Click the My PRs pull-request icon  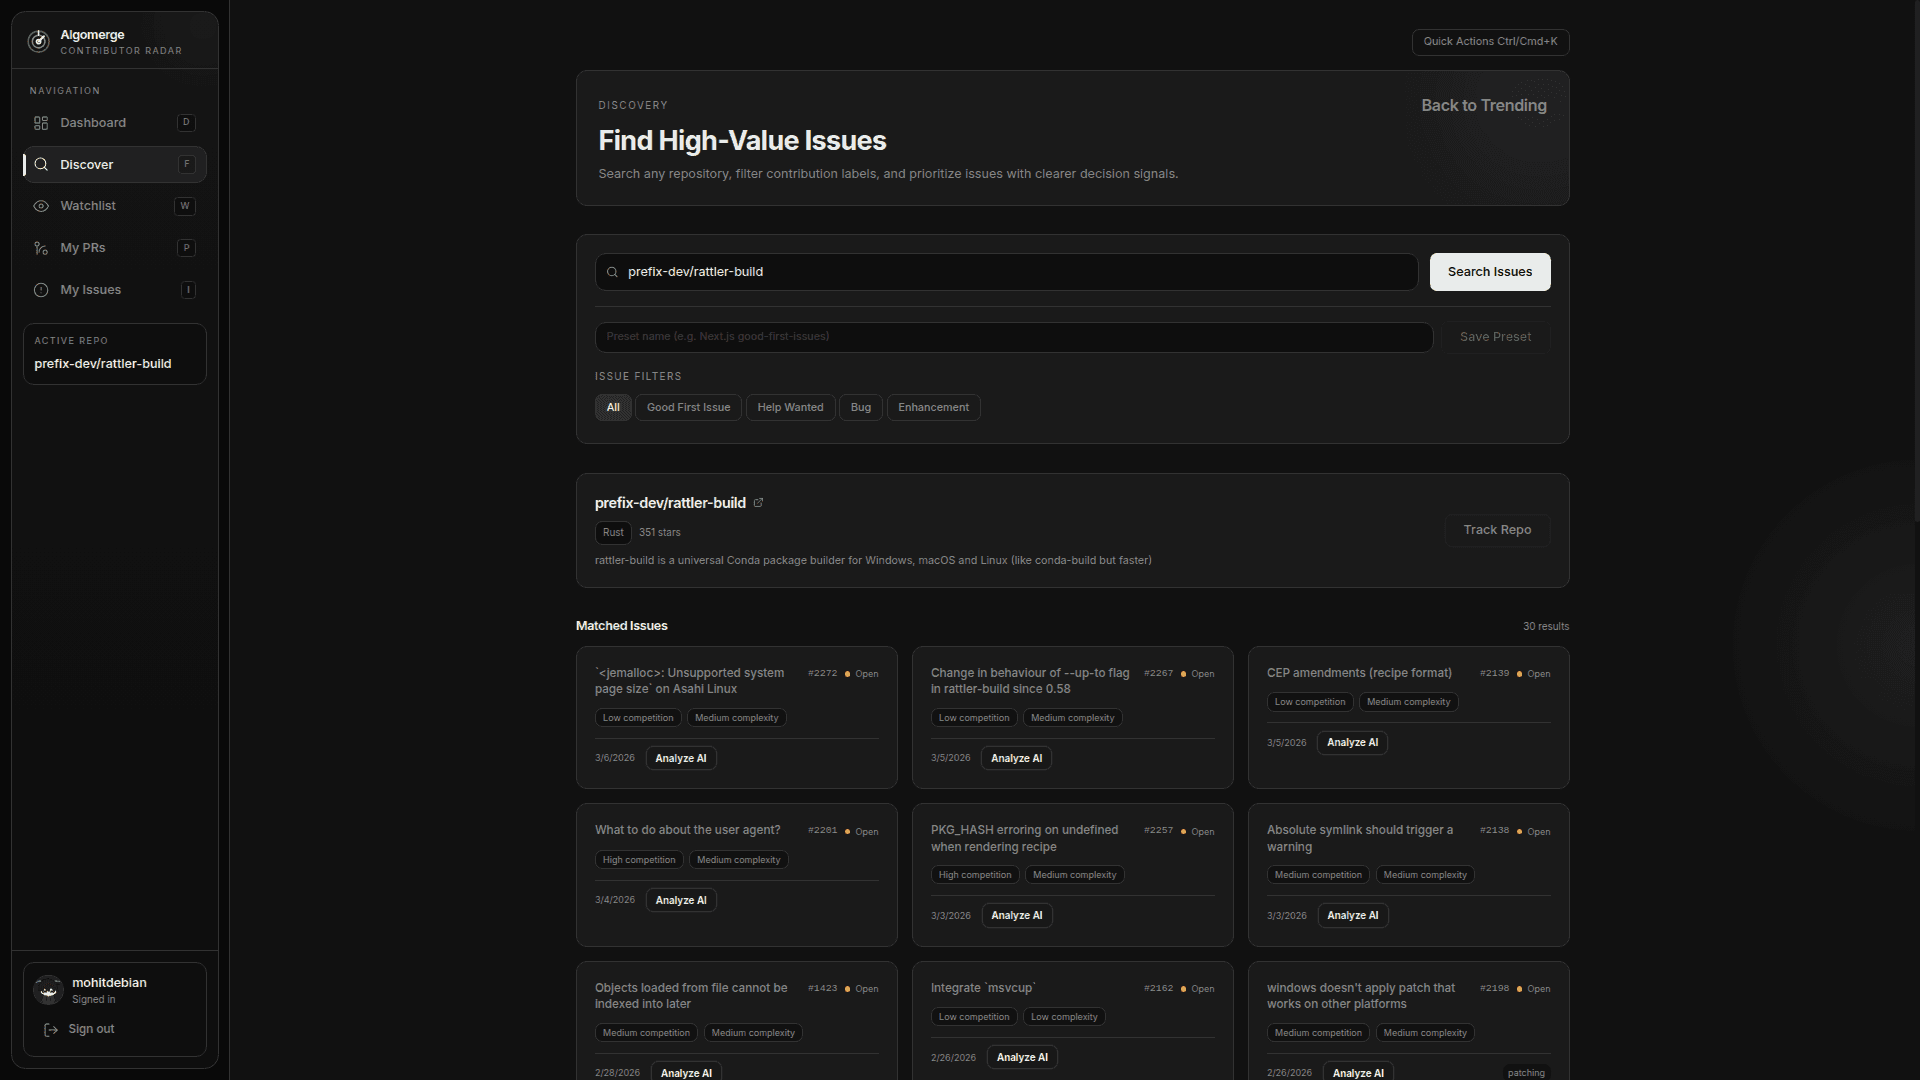[41, 248]
